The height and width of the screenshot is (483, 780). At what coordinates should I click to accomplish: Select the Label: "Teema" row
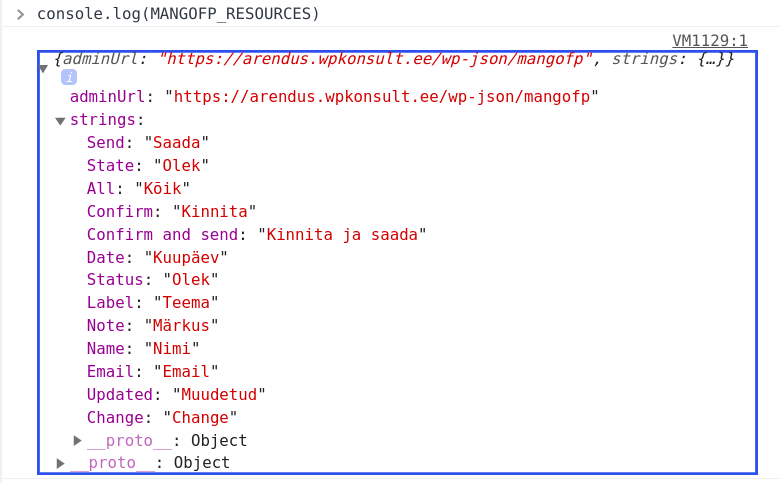coord(152,303)
